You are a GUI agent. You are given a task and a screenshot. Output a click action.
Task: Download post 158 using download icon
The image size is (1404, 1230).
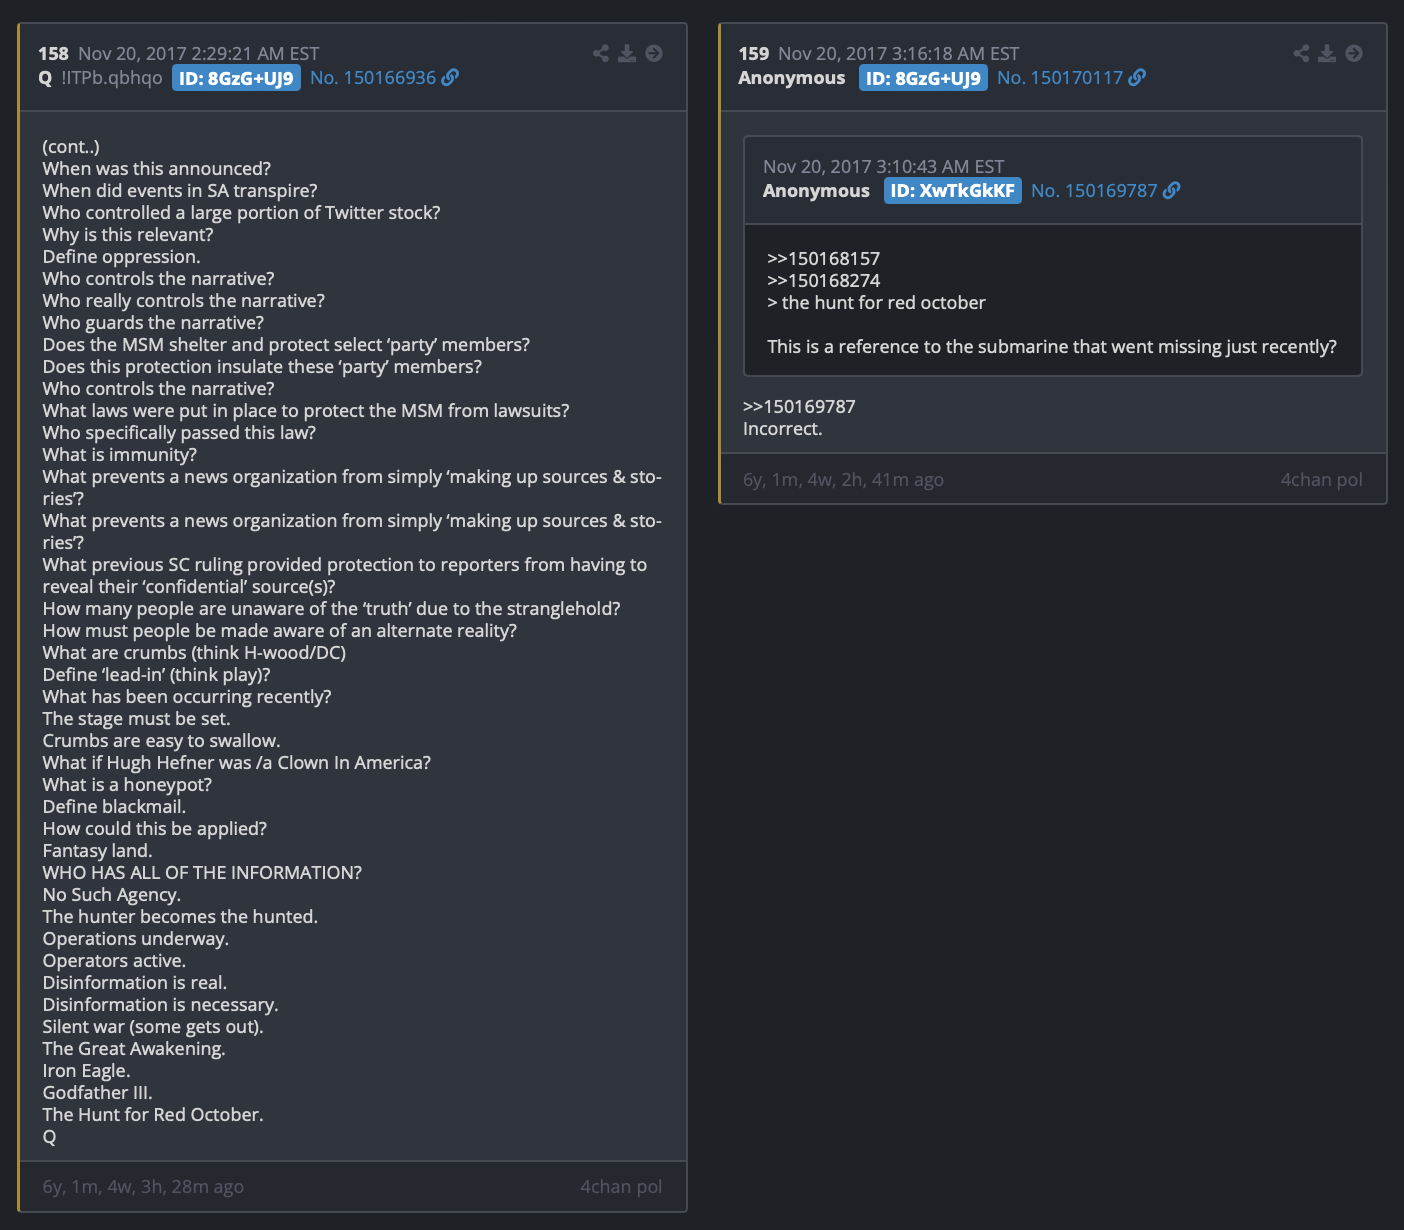click(627, 53)
